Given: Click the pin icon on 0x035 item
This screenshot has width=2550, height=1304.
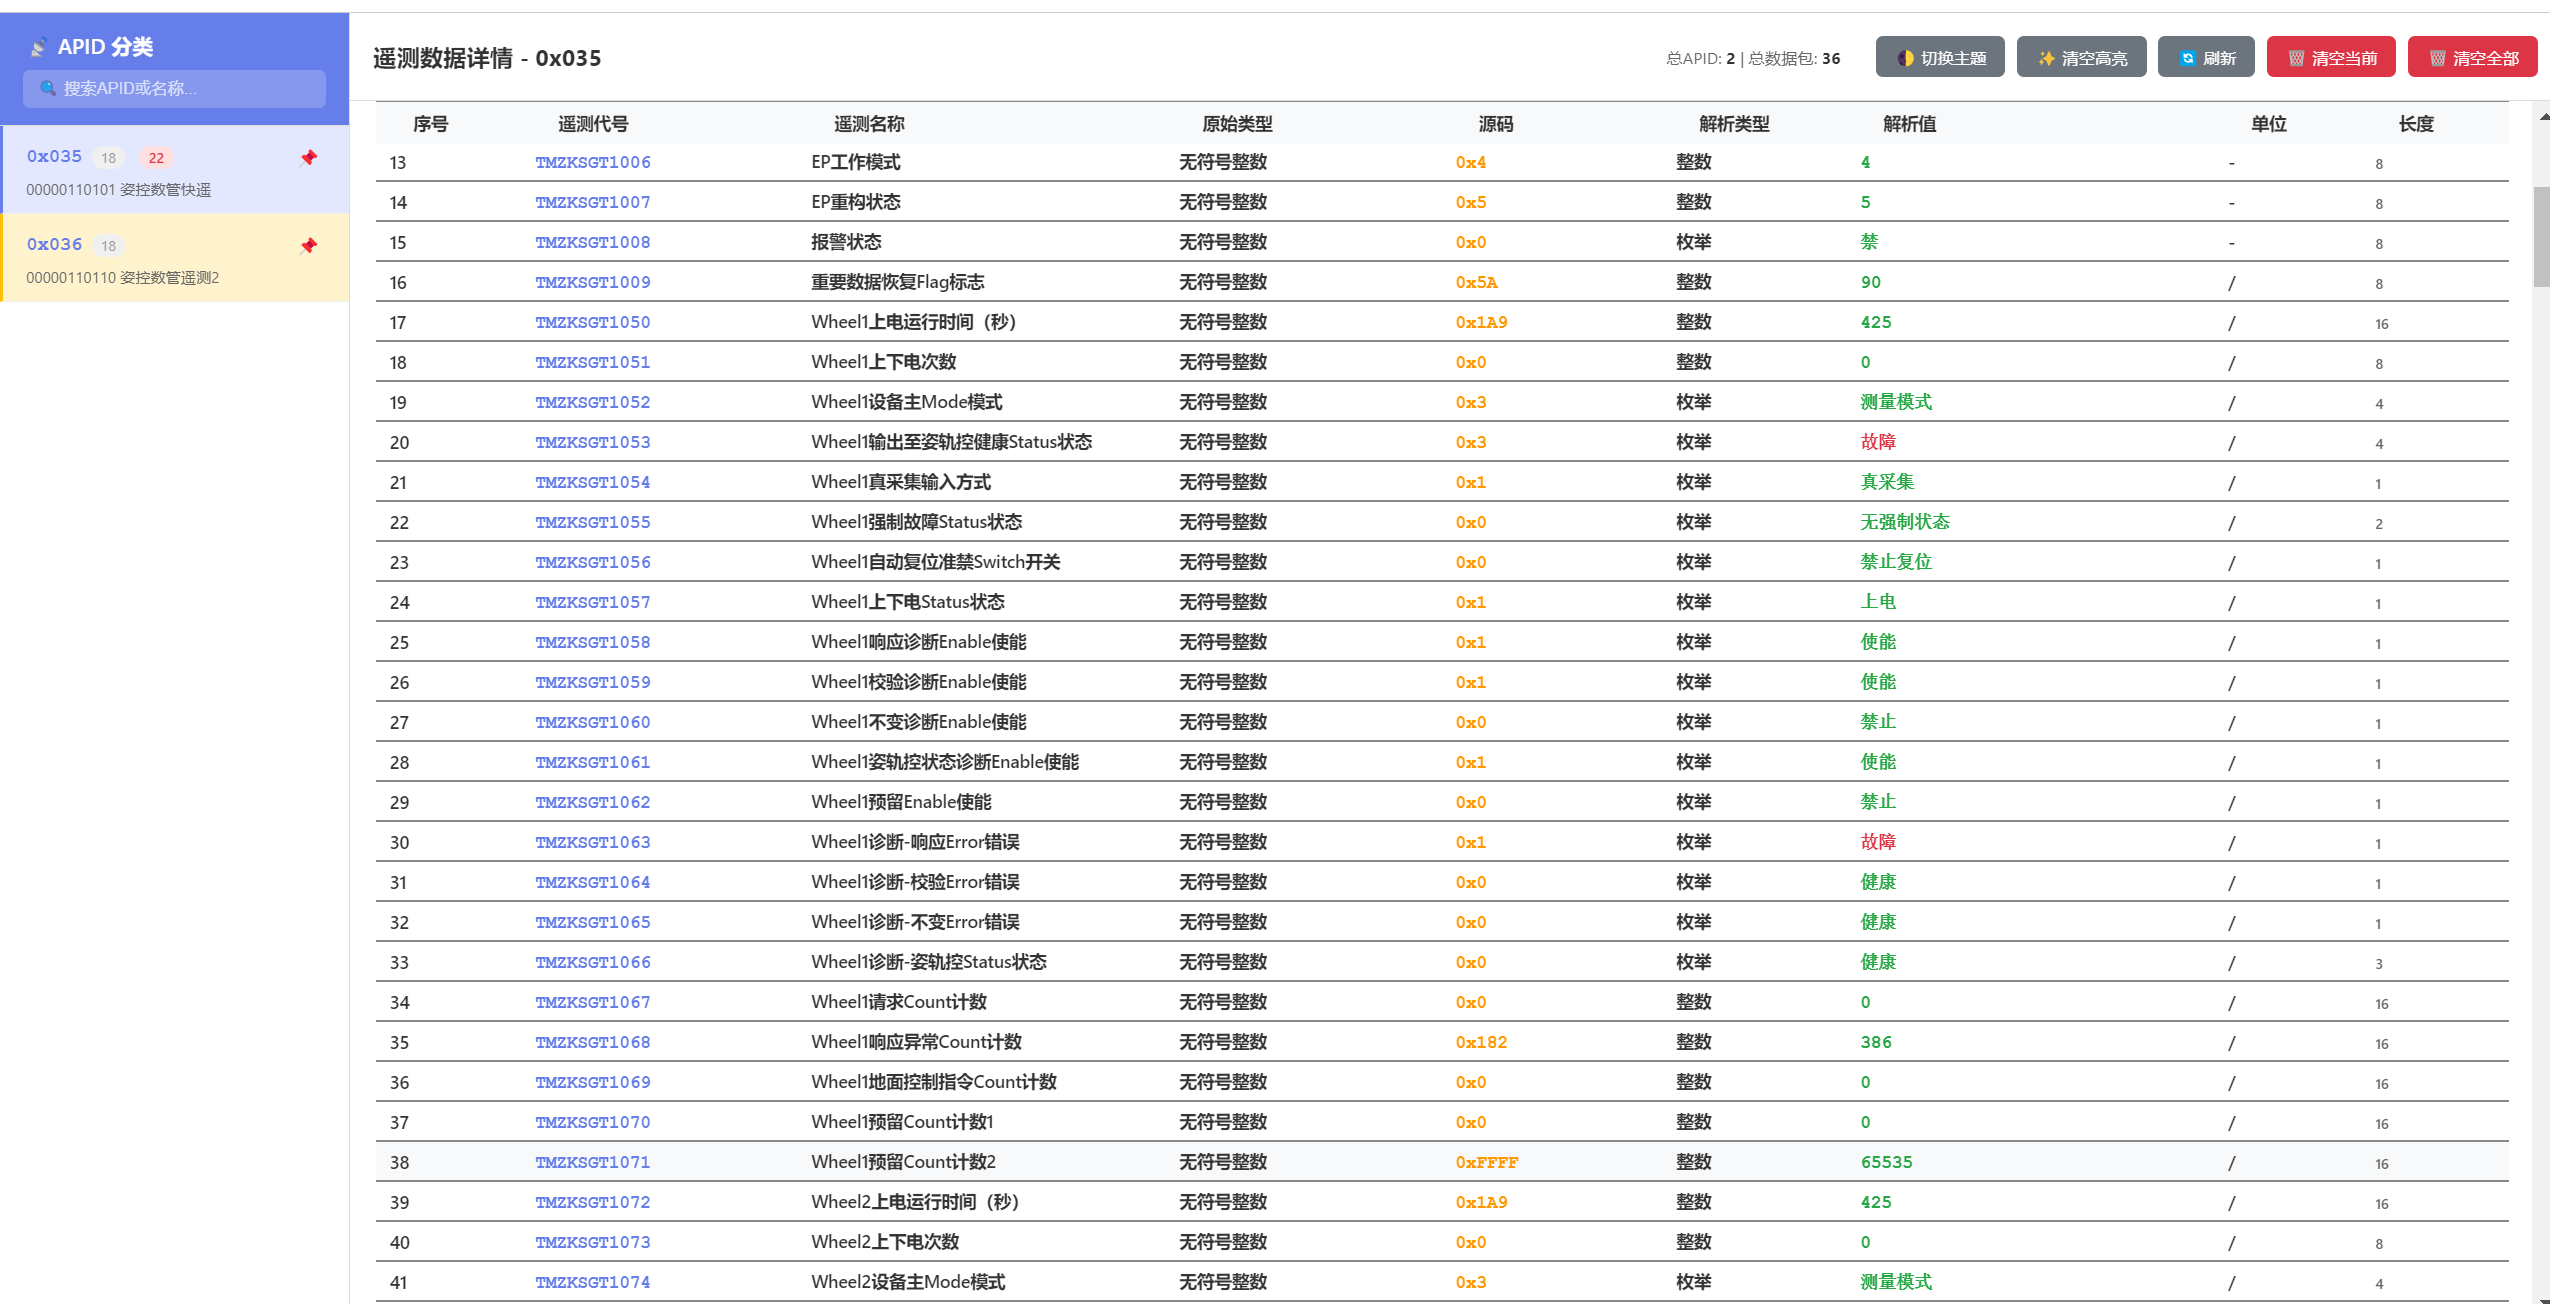Looking at the screenshot, I should coord(309,158).
